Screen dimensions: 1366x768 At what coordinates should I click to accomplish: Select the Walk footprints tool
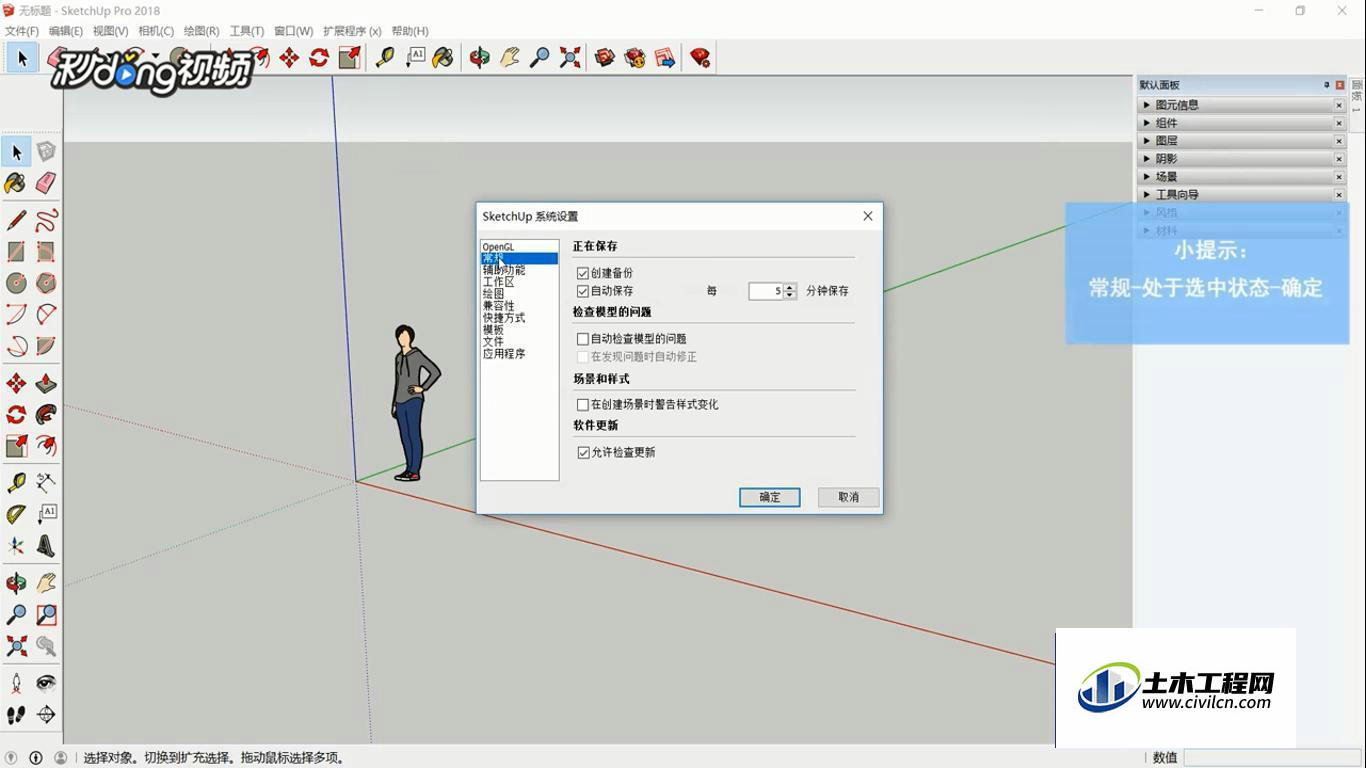(x=16, y=715)
